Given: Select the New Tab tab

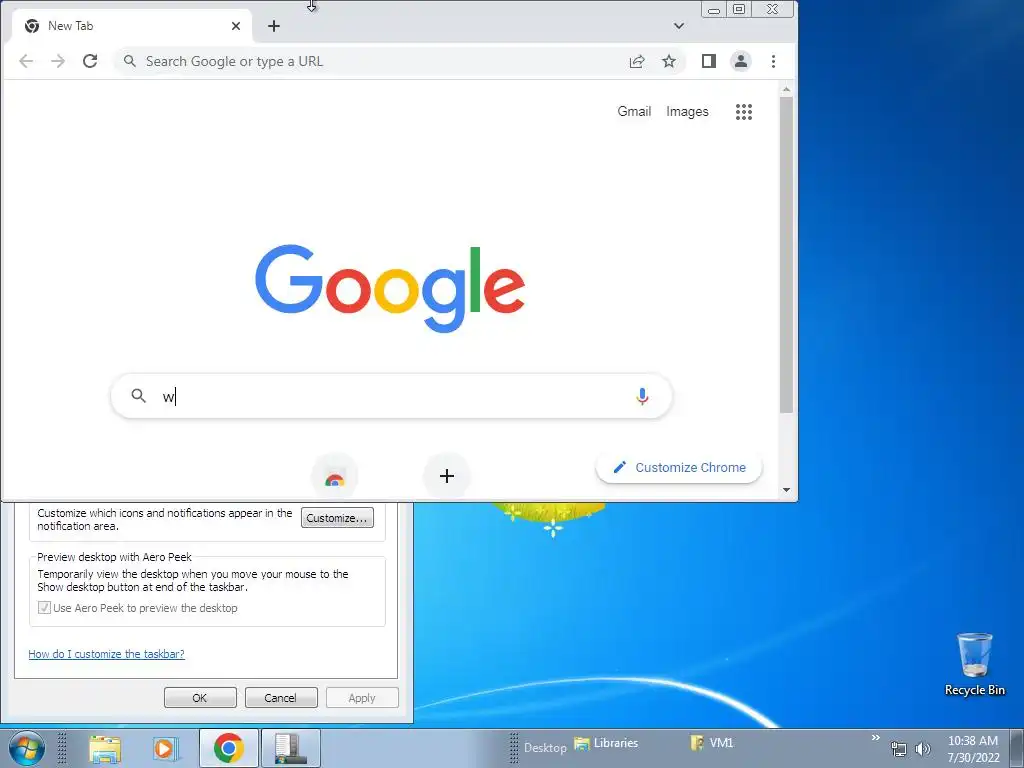Looking at the screenshot, I should click(x=131, y=26).
